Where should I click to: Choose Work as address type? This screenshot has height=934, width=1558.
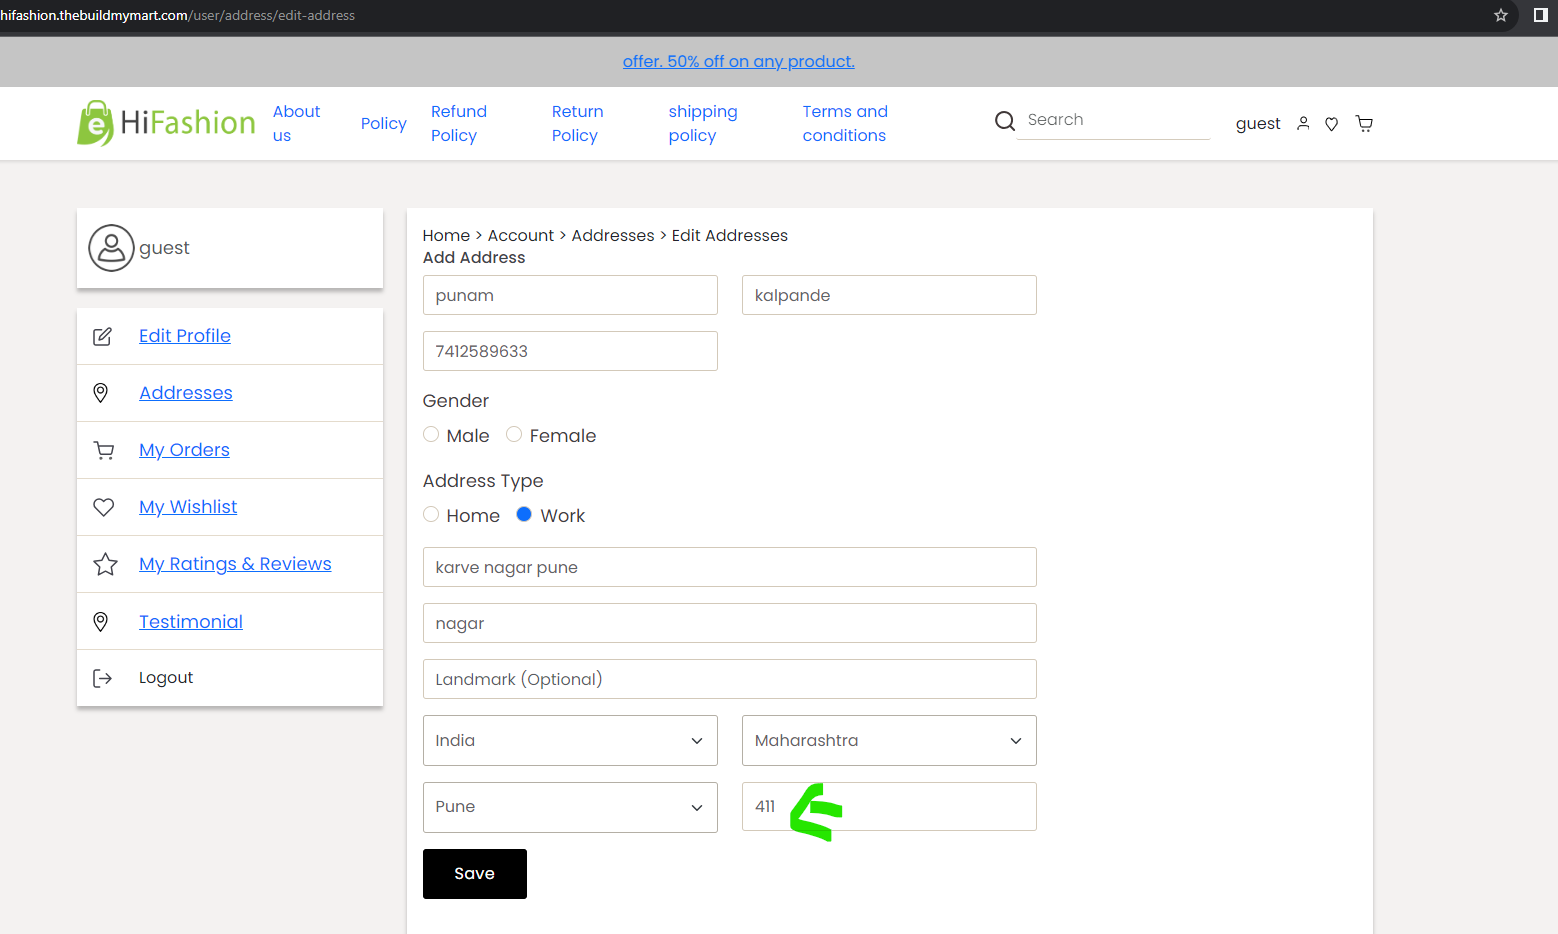(524, 514)
